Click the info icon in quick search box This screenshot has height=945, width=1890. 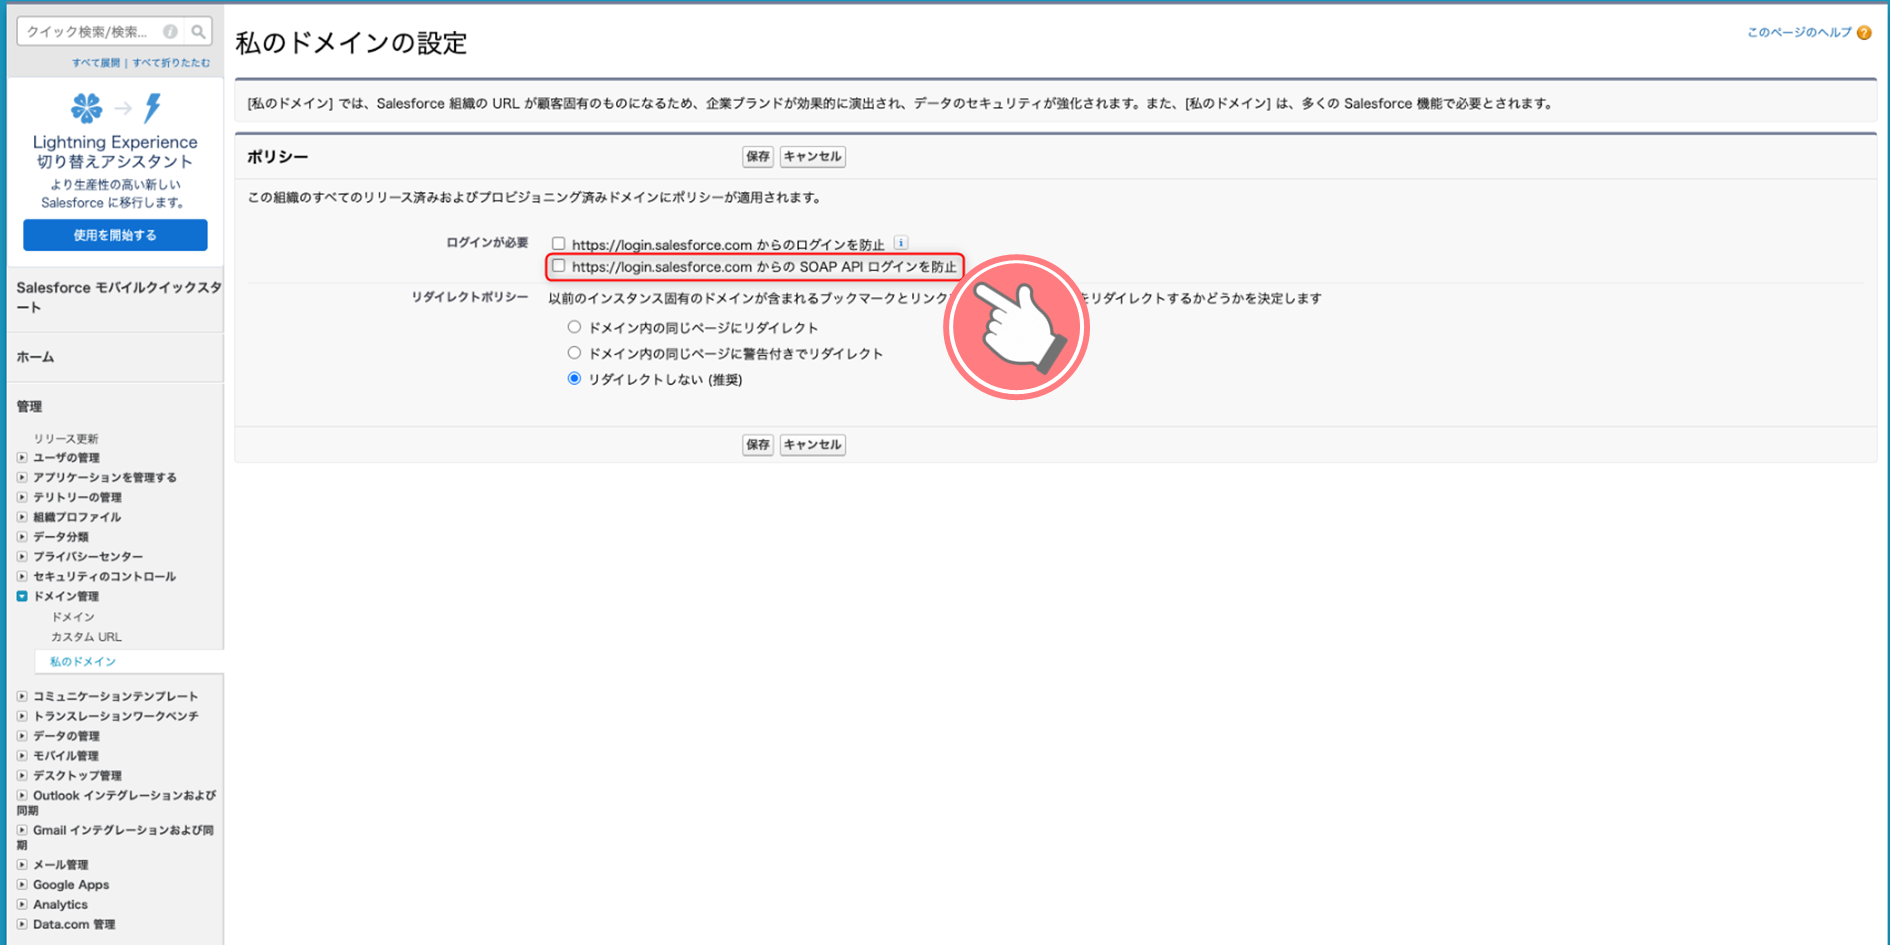coord(170,32)
